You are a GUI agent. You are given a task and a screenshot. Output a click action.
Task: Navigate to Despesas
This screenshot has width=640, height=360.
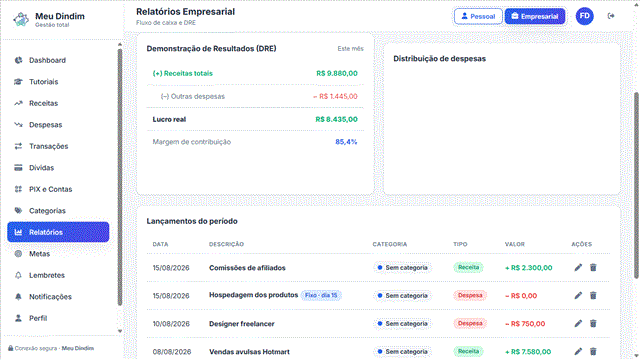58,124
